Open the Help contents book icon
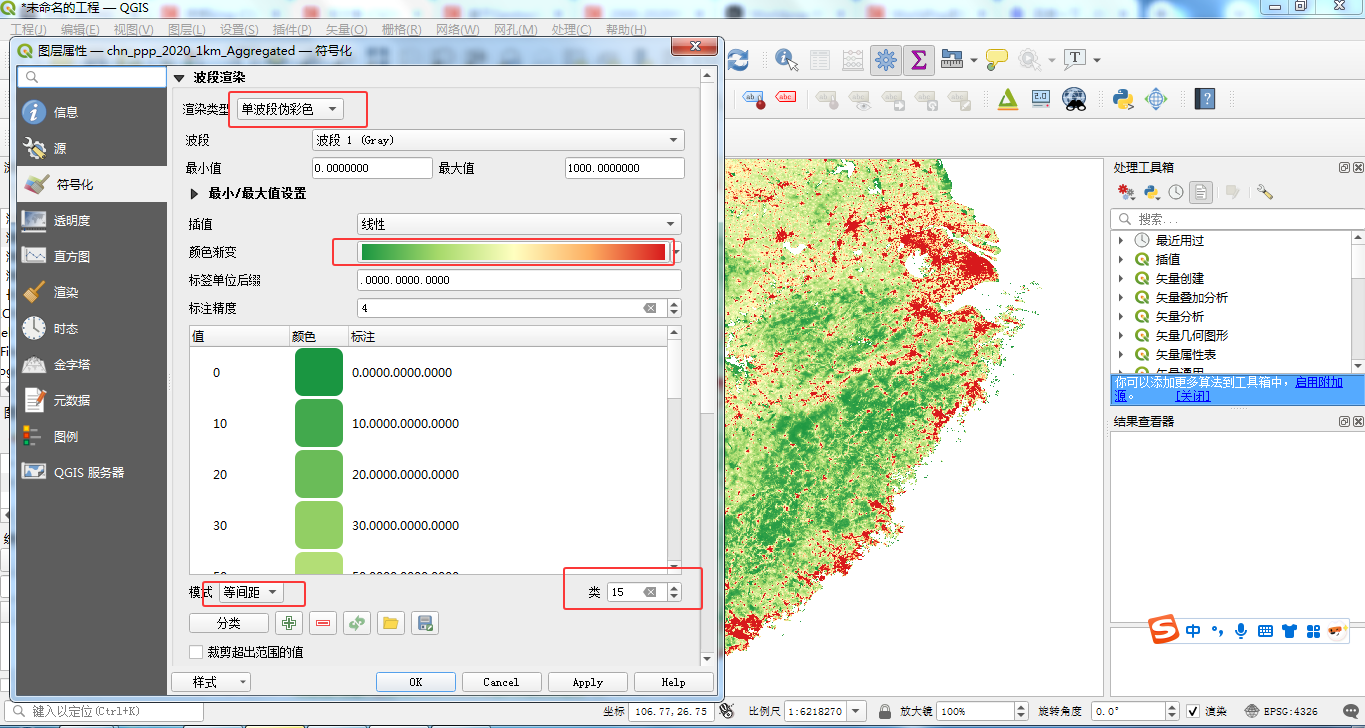 (x=1206, y=98)
